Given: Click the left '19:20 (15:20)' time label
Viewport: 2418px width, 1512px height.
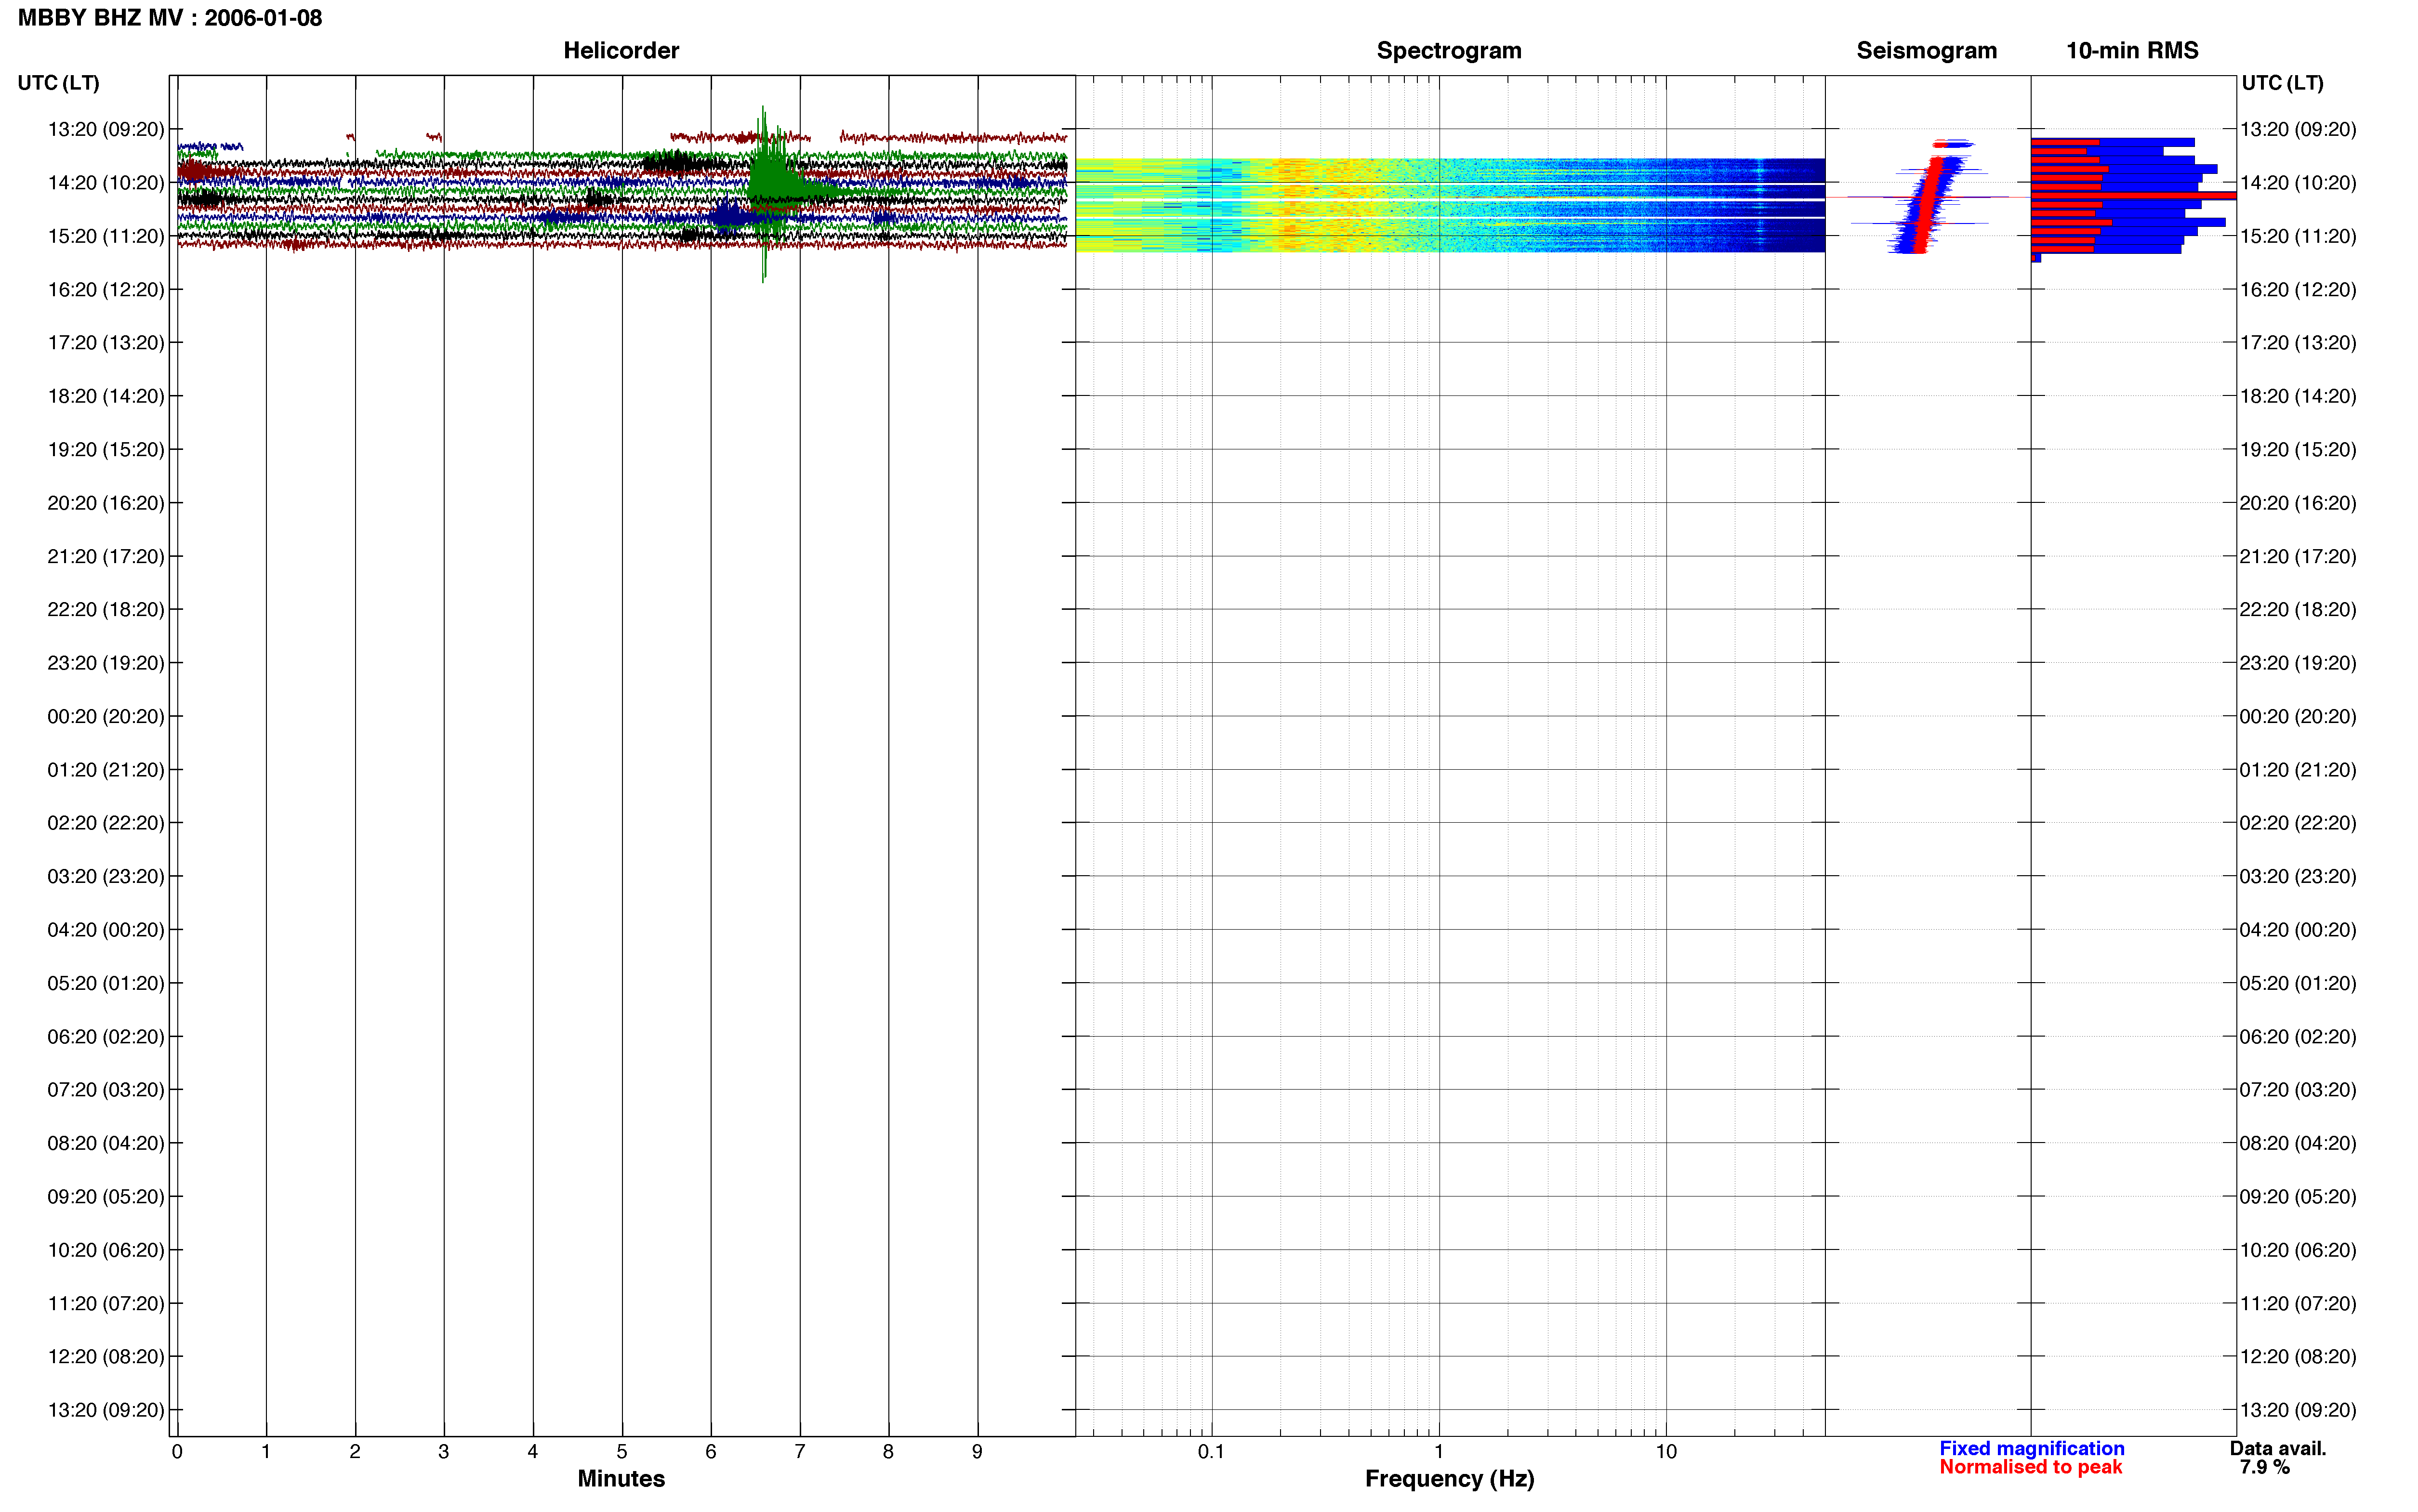Looking at the screenshot, I should 106,449.
